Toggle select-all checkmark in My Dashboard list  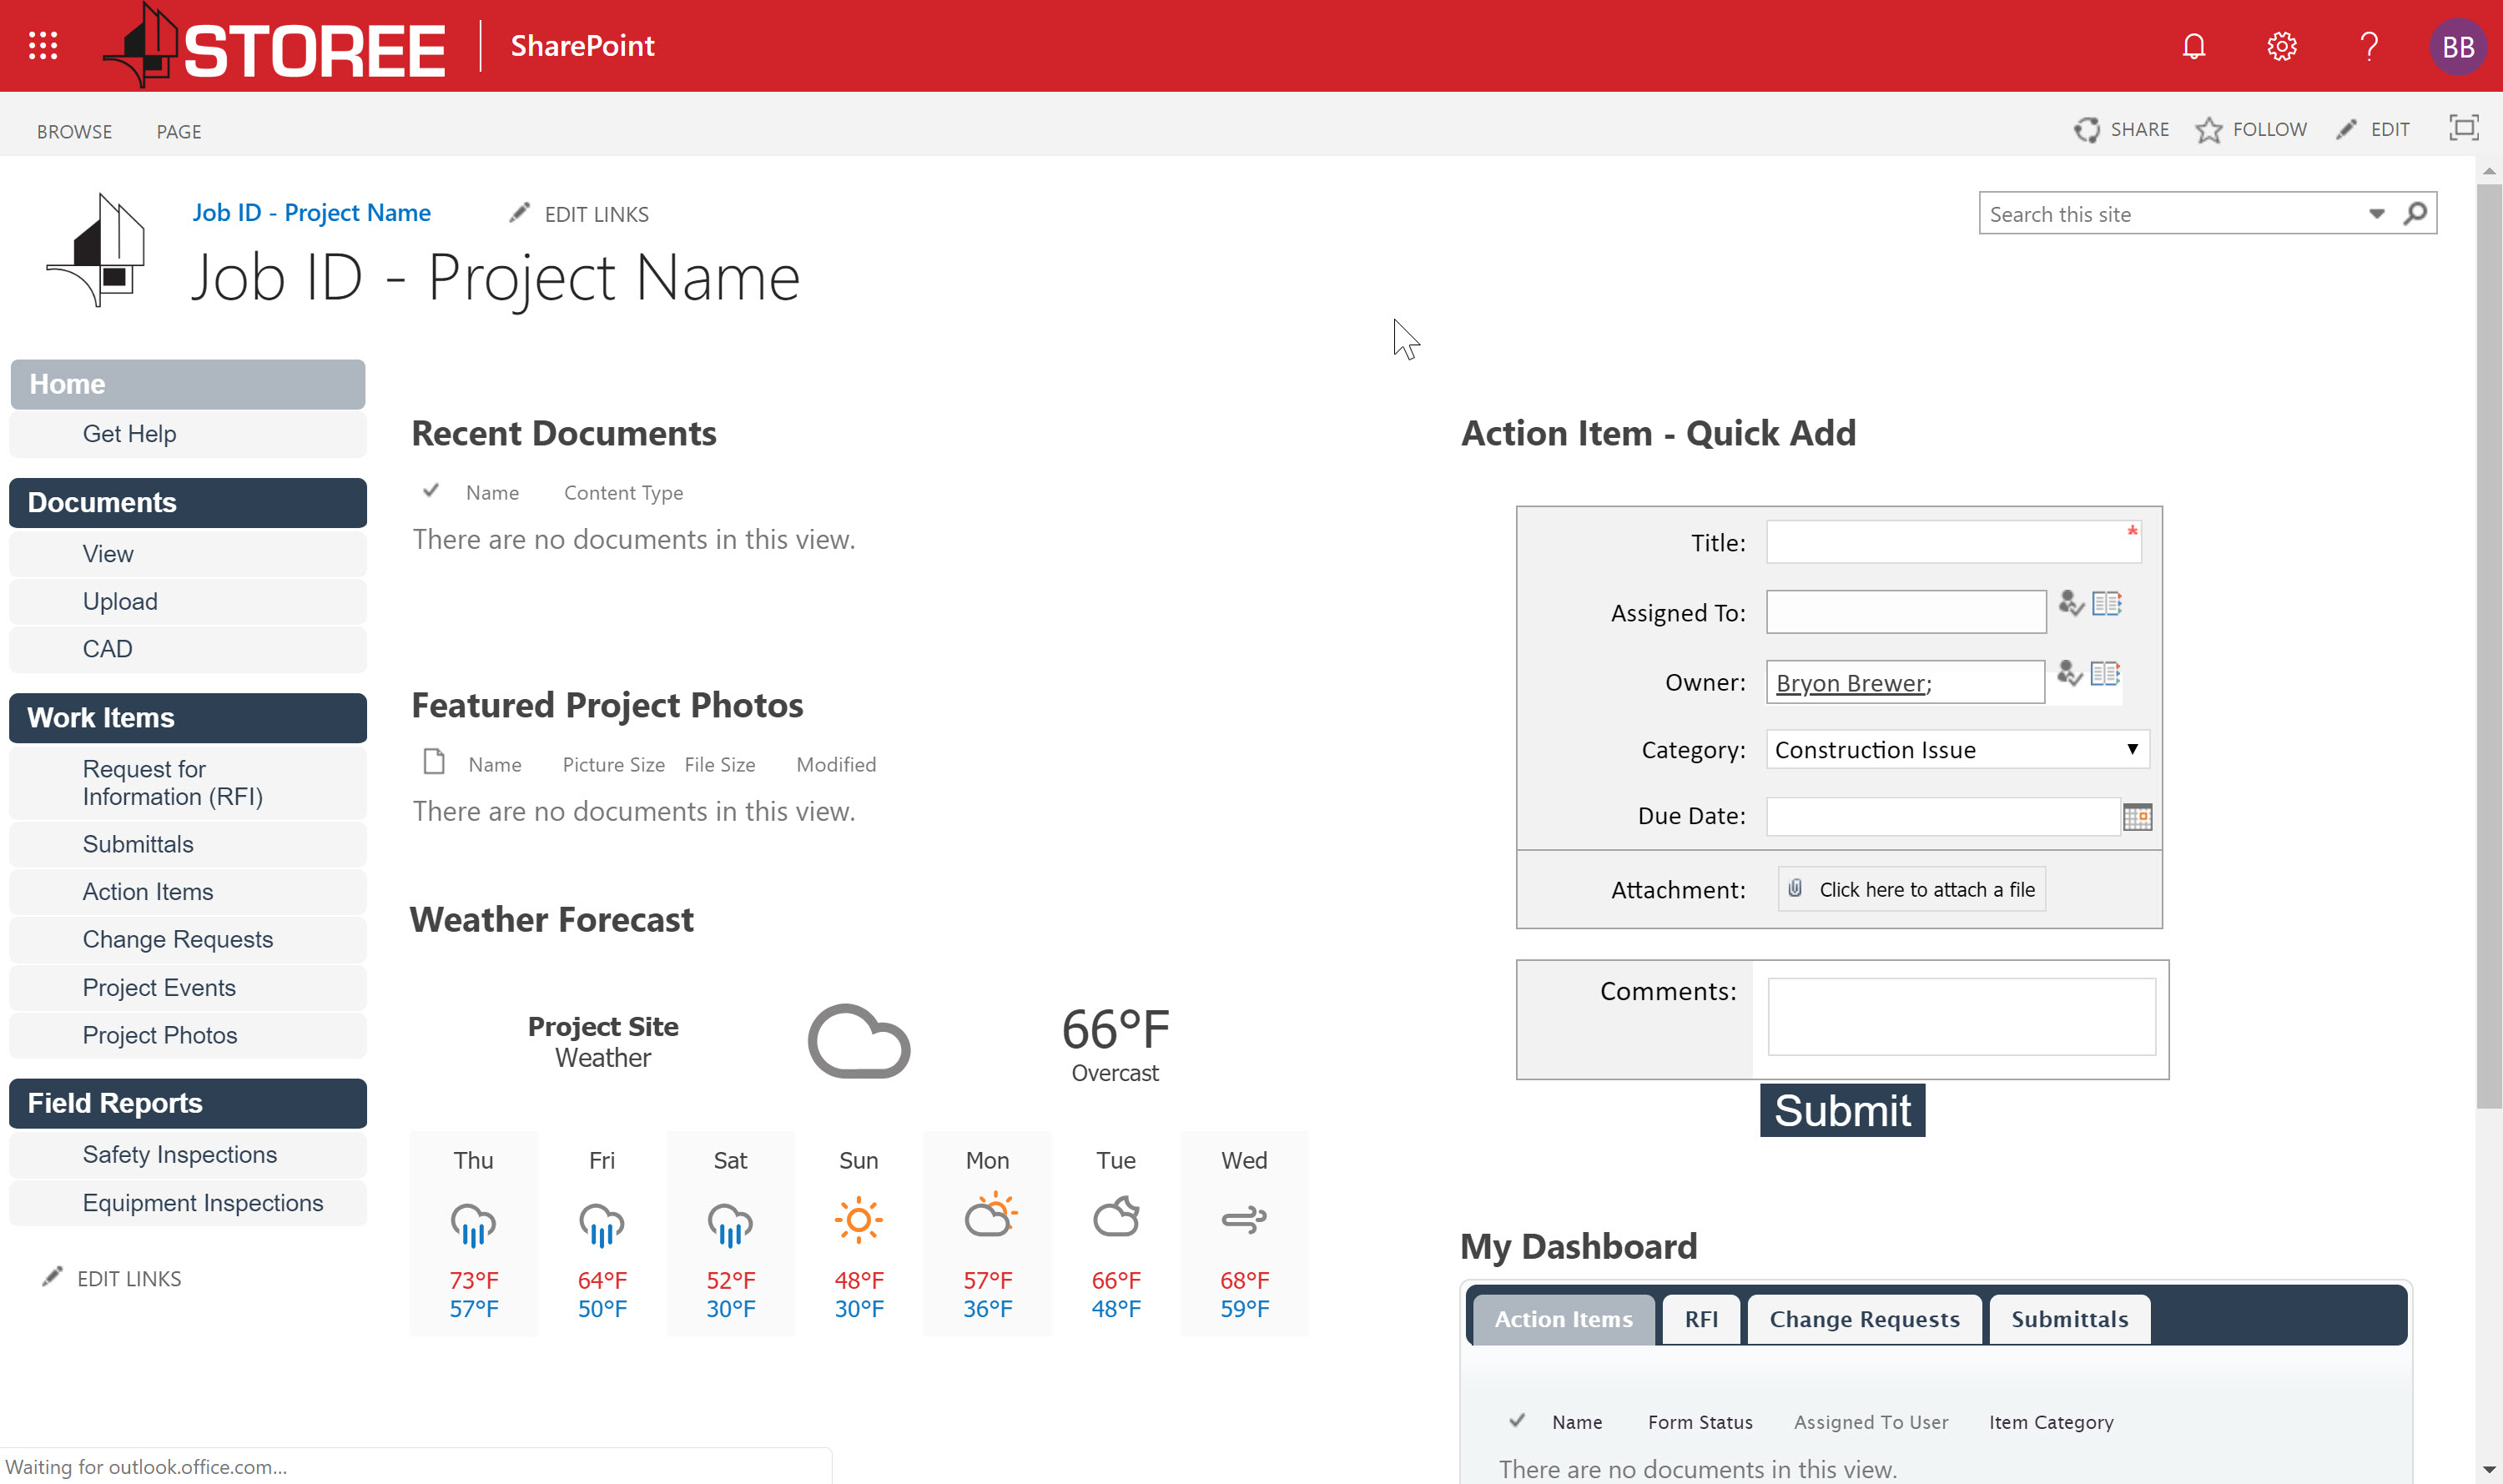(1517, 1420)
